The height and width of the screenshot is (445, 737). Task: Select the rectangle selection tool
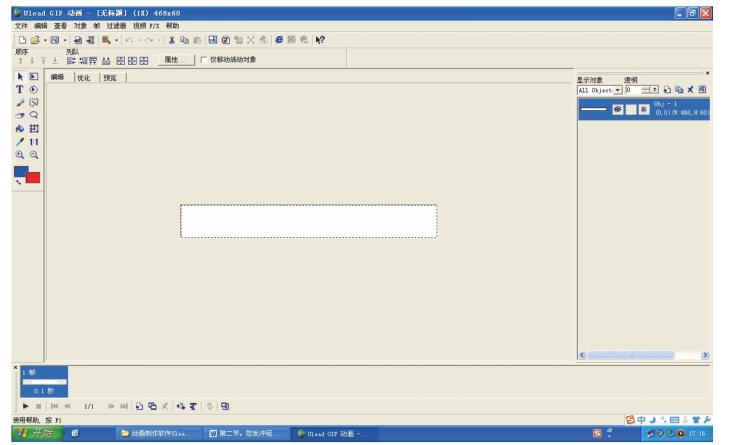click(x=34, y=76)
